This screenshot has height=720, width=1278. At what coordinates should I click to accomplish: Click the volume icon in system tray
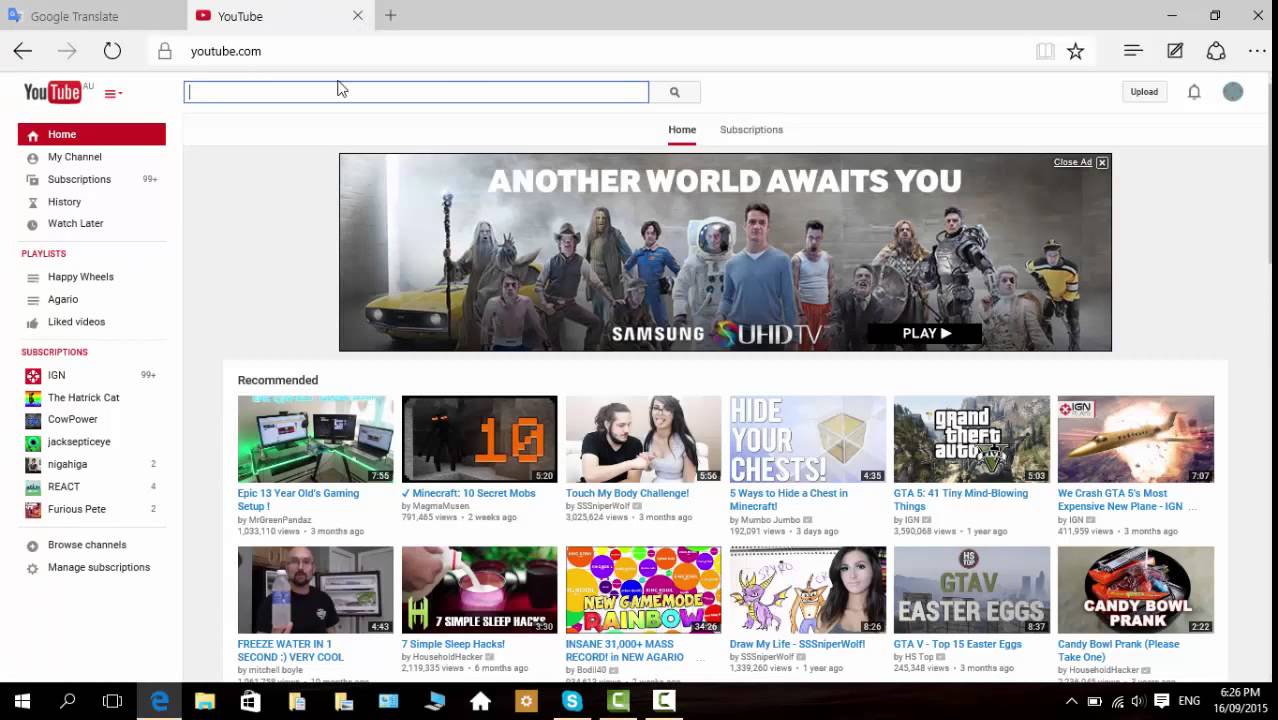click(x=1139, y=702)
